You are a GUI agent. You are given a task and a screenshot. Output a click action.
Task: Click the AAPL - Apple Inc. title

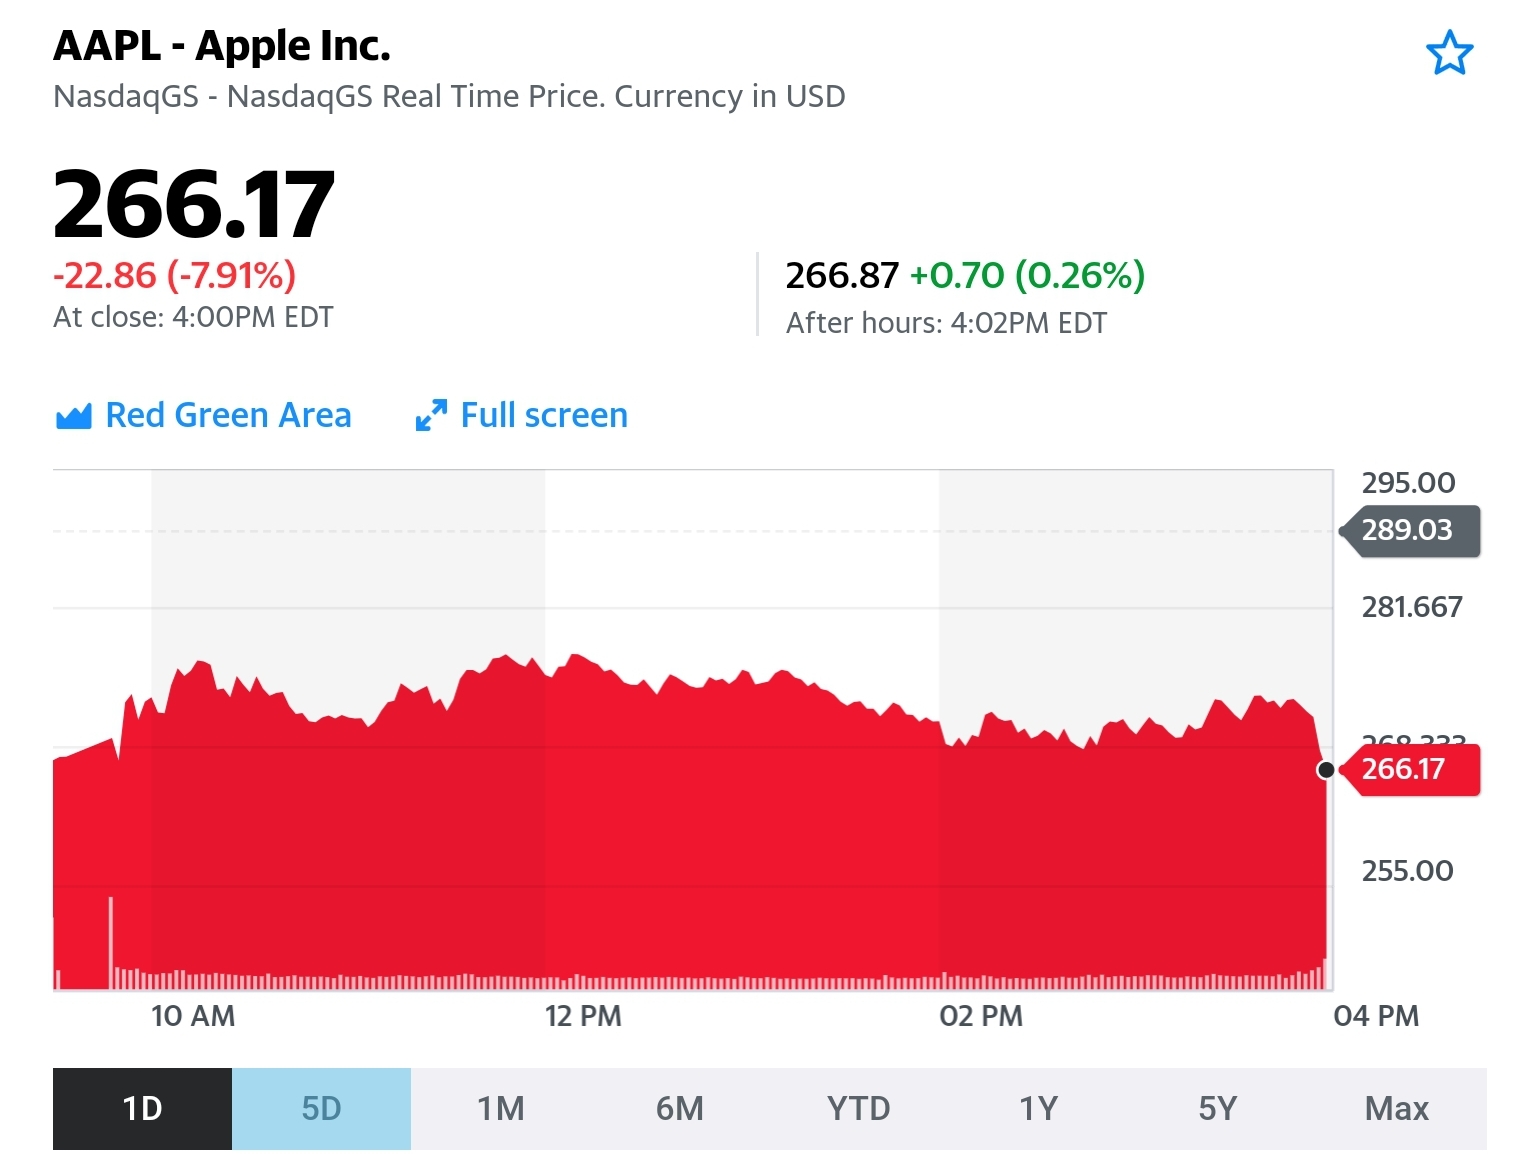(x=221, y=46)
